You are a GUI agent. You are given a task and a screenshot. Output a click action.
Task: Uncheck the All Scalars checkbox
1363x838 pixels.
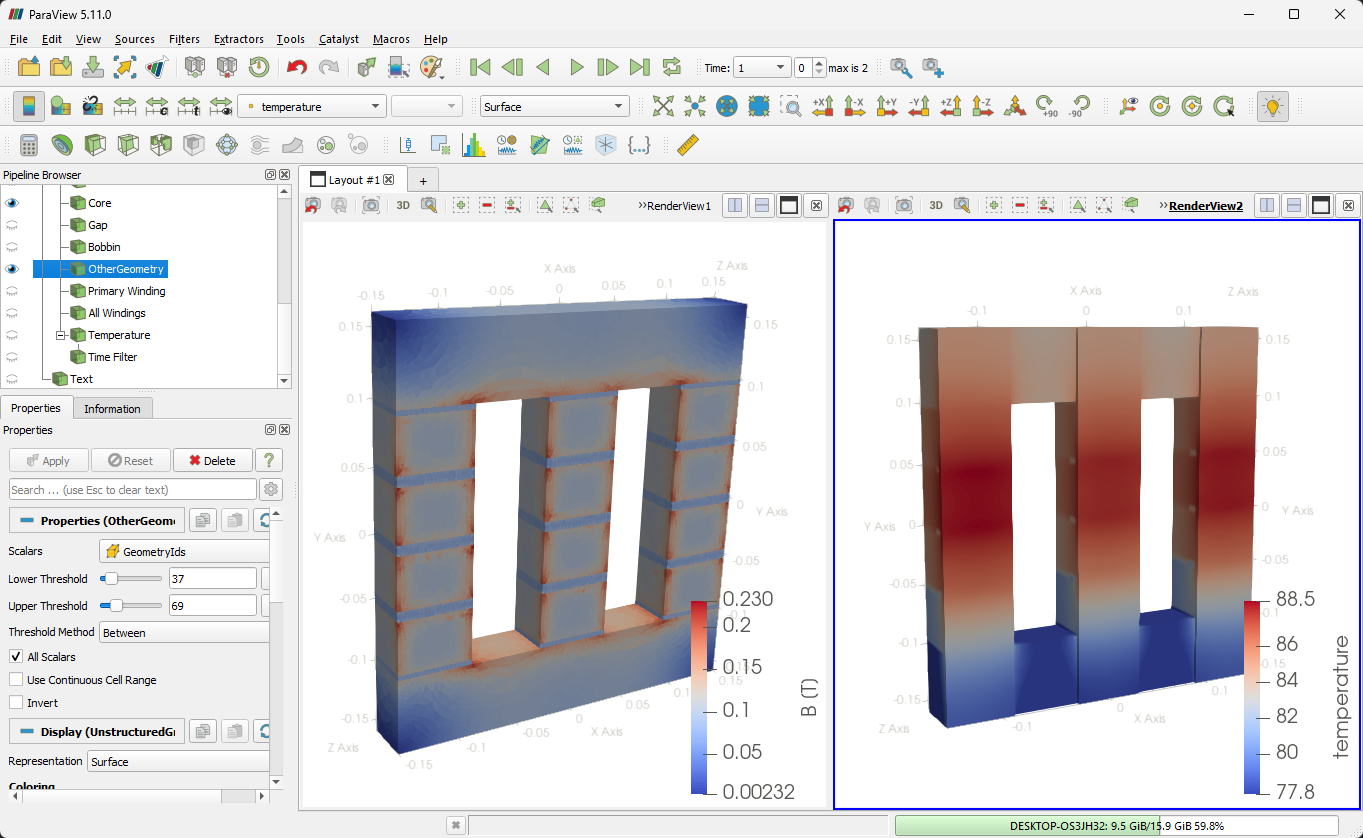click(16, 657)
